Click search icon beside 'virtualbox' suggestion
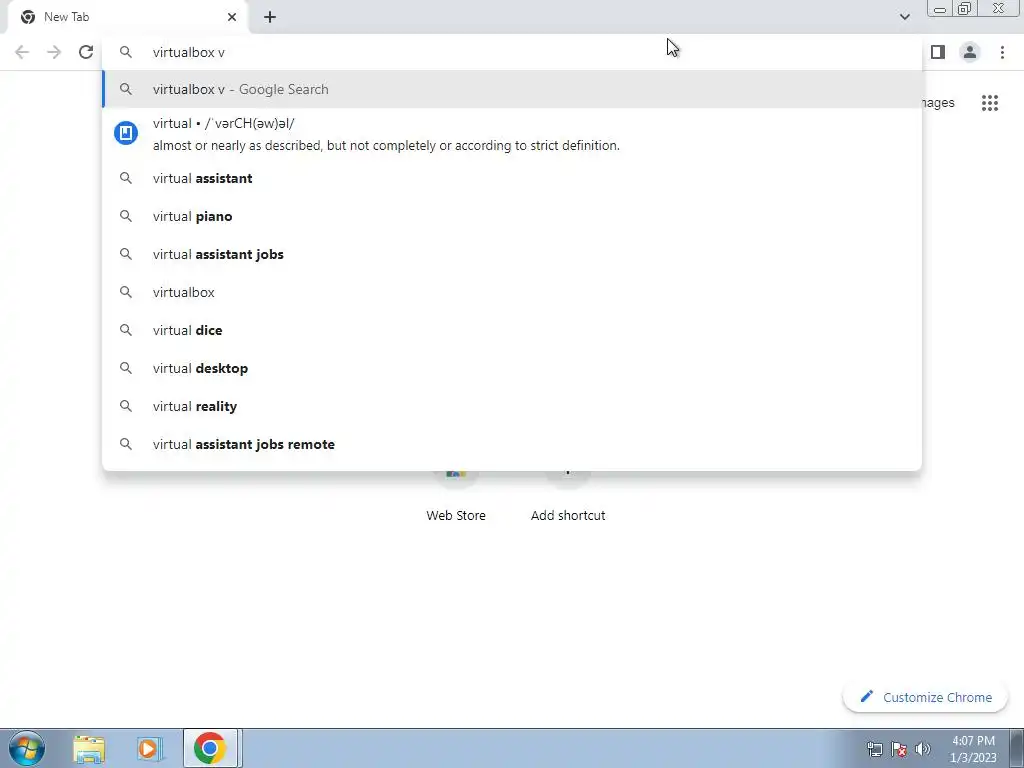 click(x=126, y=292)
